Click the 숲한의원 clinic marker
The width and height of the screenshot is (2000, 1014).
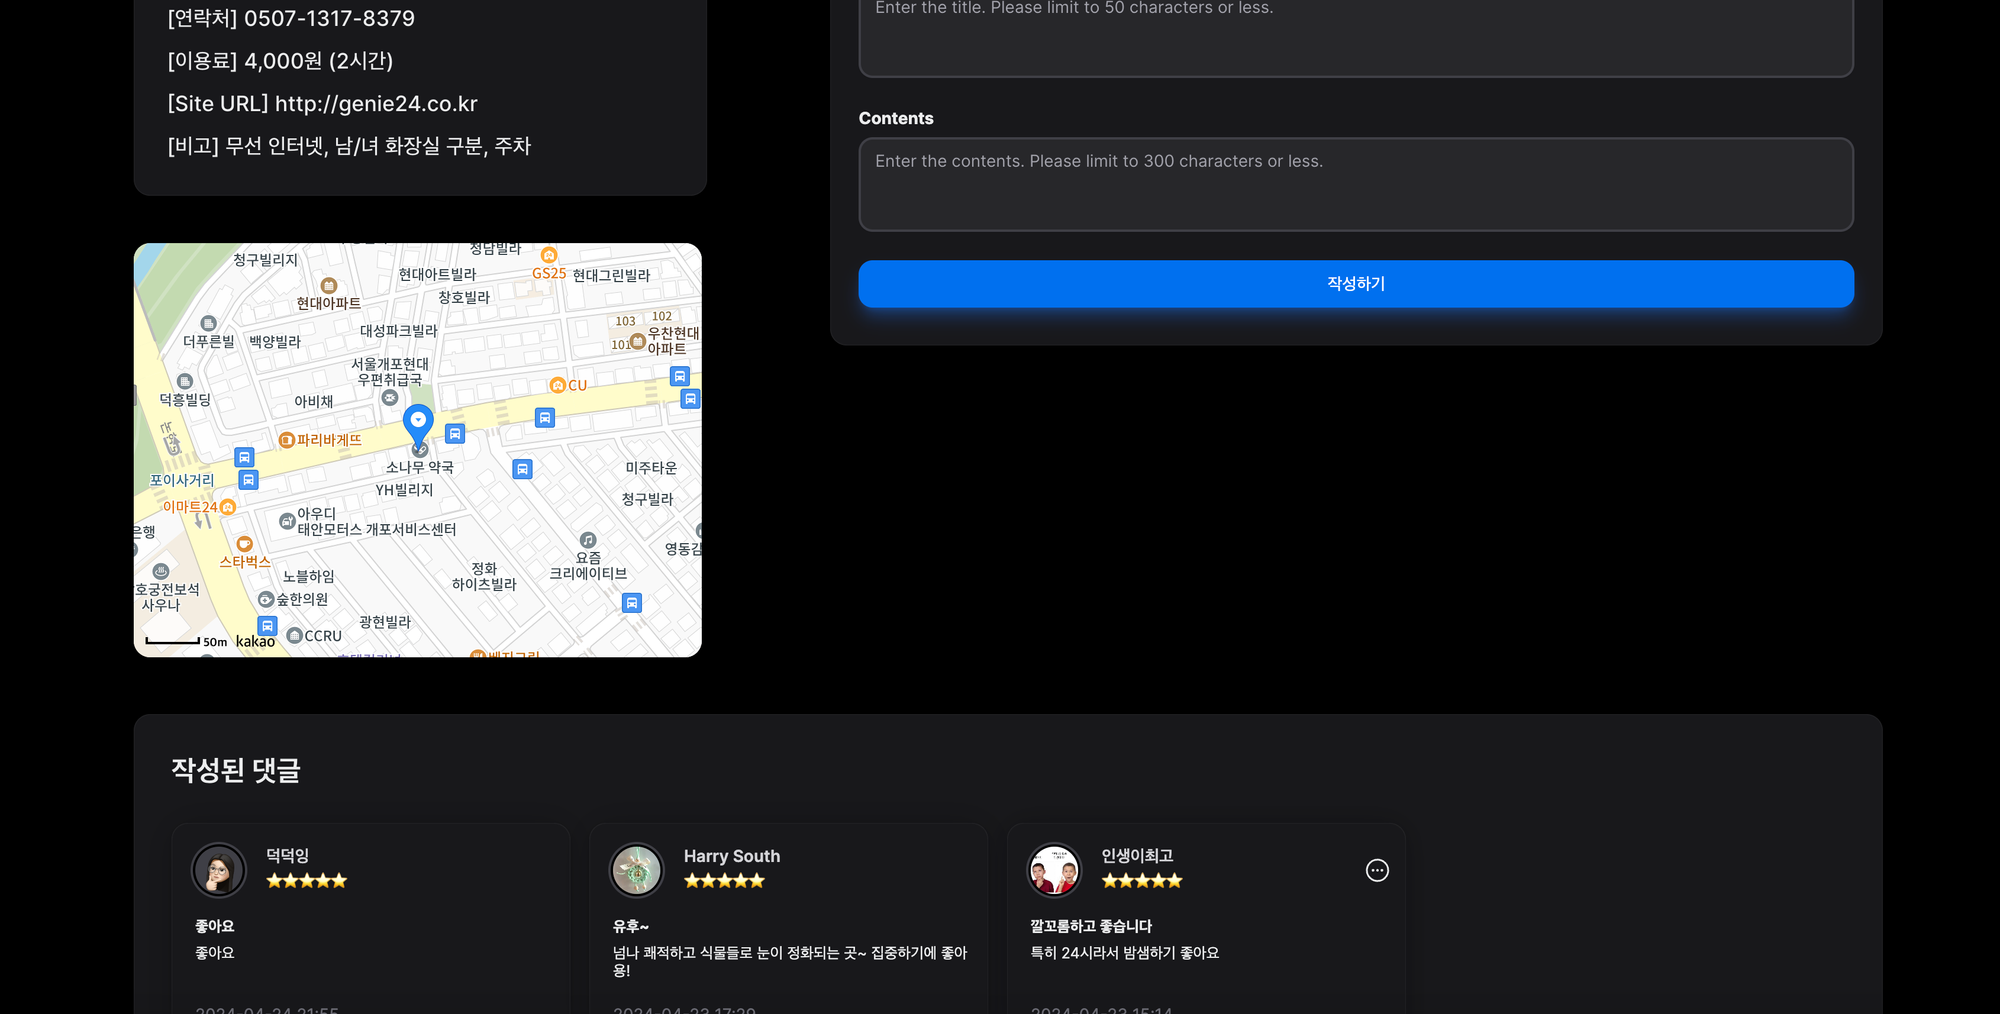click(266, 600)
